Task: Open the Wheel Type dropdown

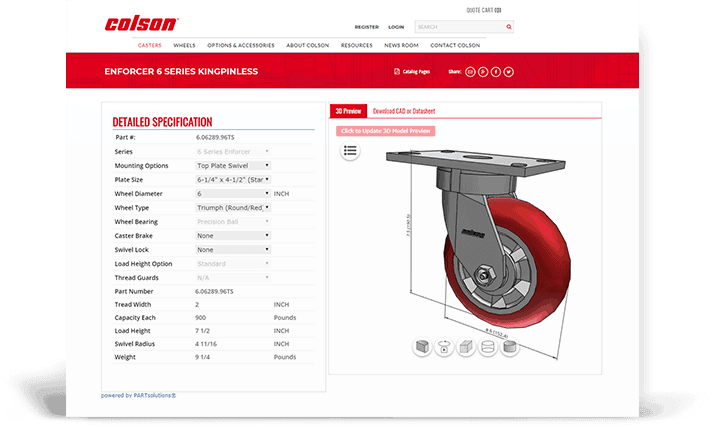Action: tap(233, 208)
